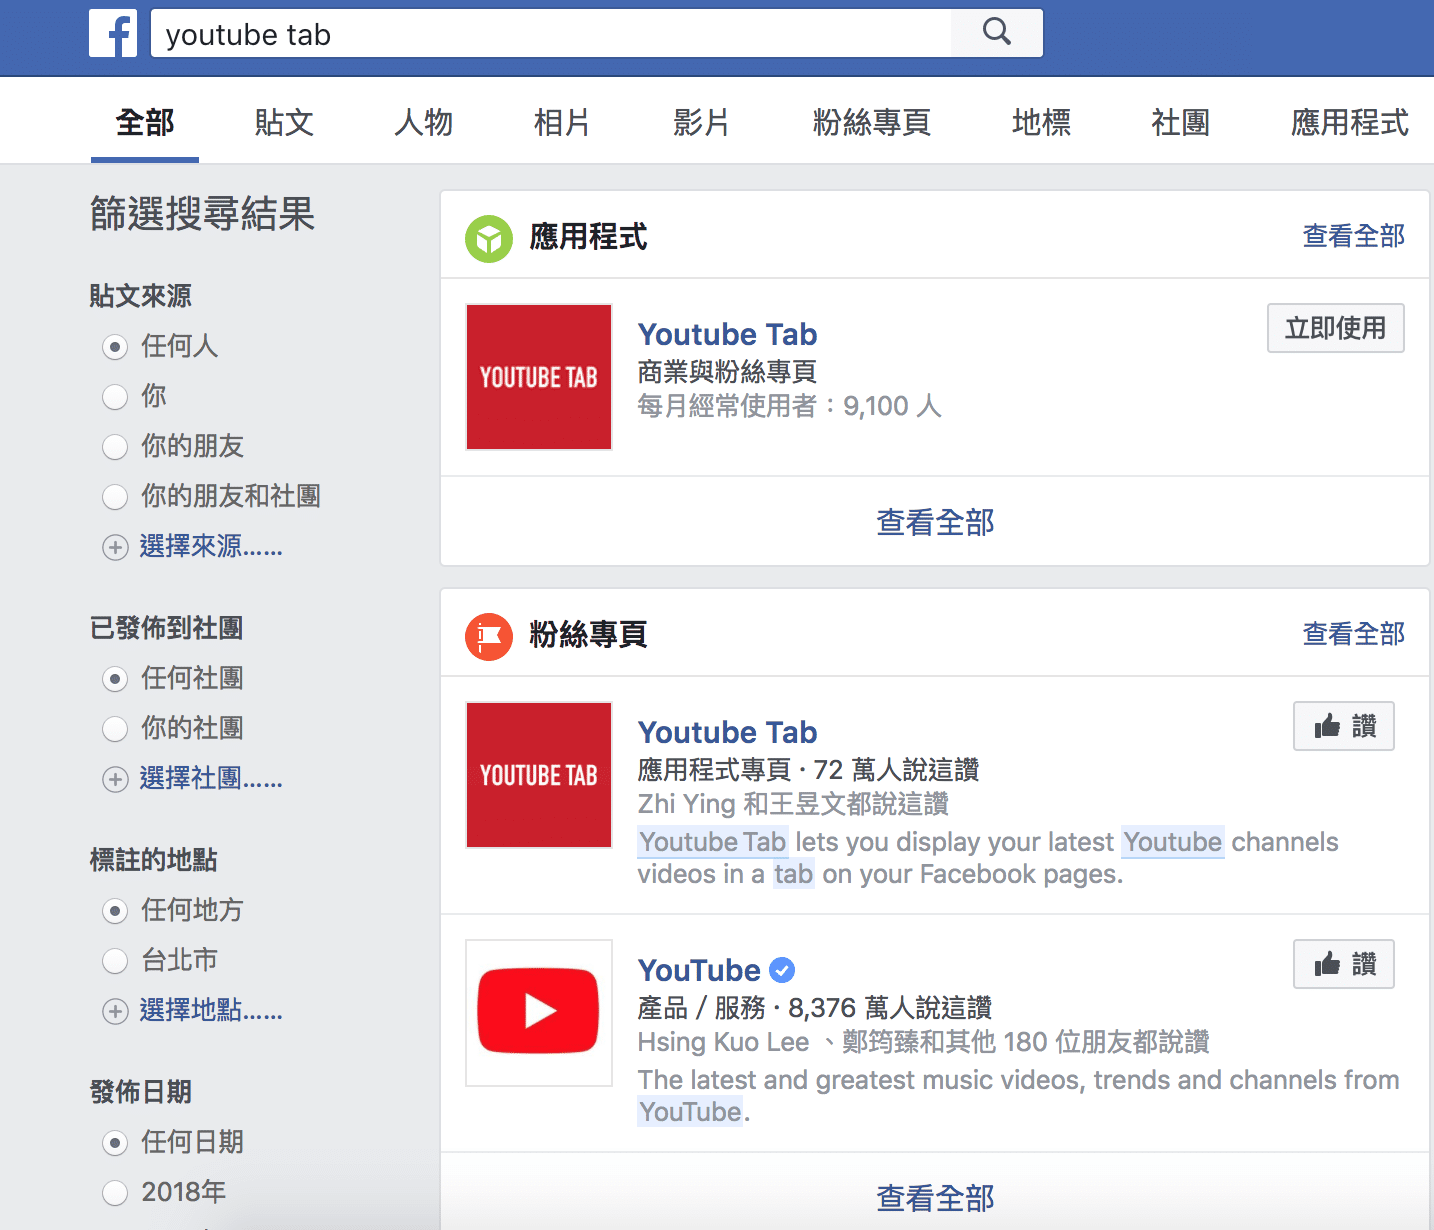Switch to the 影片 tab
The height and width of the screenshot is (1230, 1434).
(701, 122)
